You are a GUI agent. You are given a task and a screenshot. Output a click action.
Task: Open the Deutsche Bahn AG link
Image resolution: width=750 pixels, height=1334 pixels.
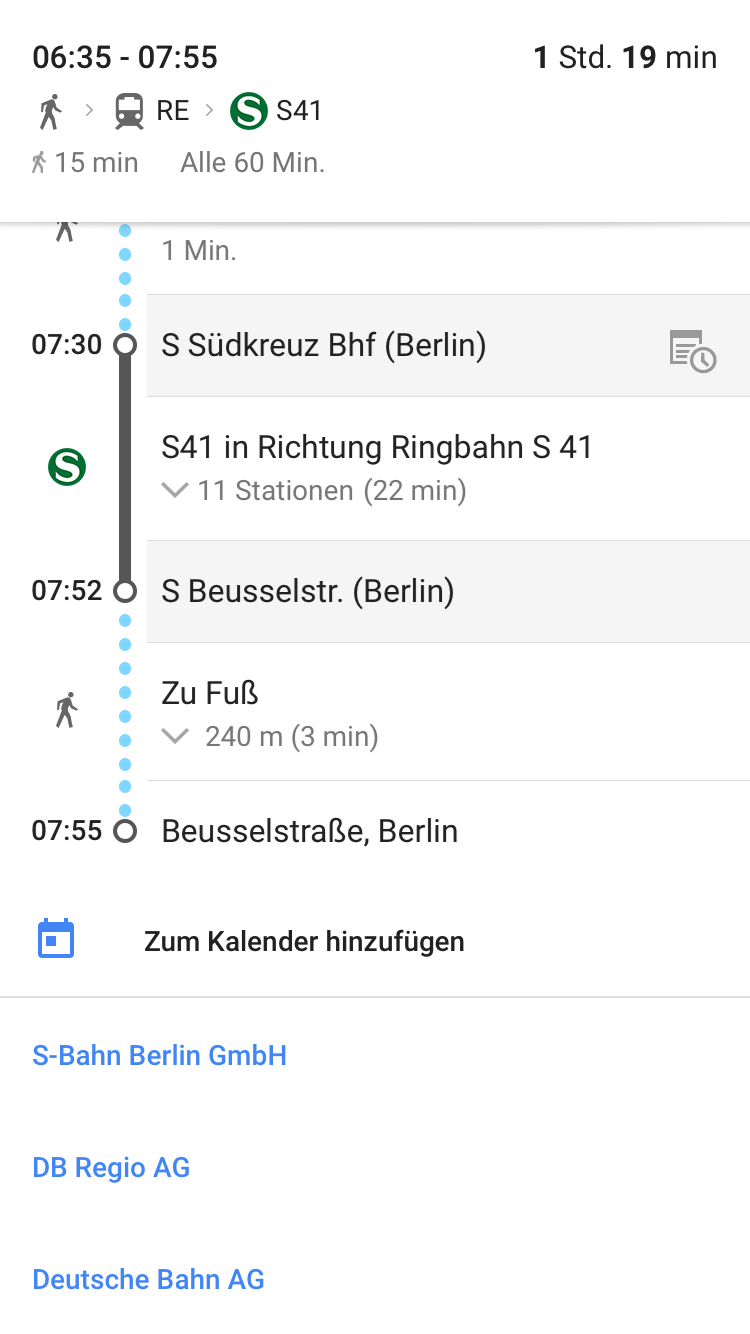148,1279
